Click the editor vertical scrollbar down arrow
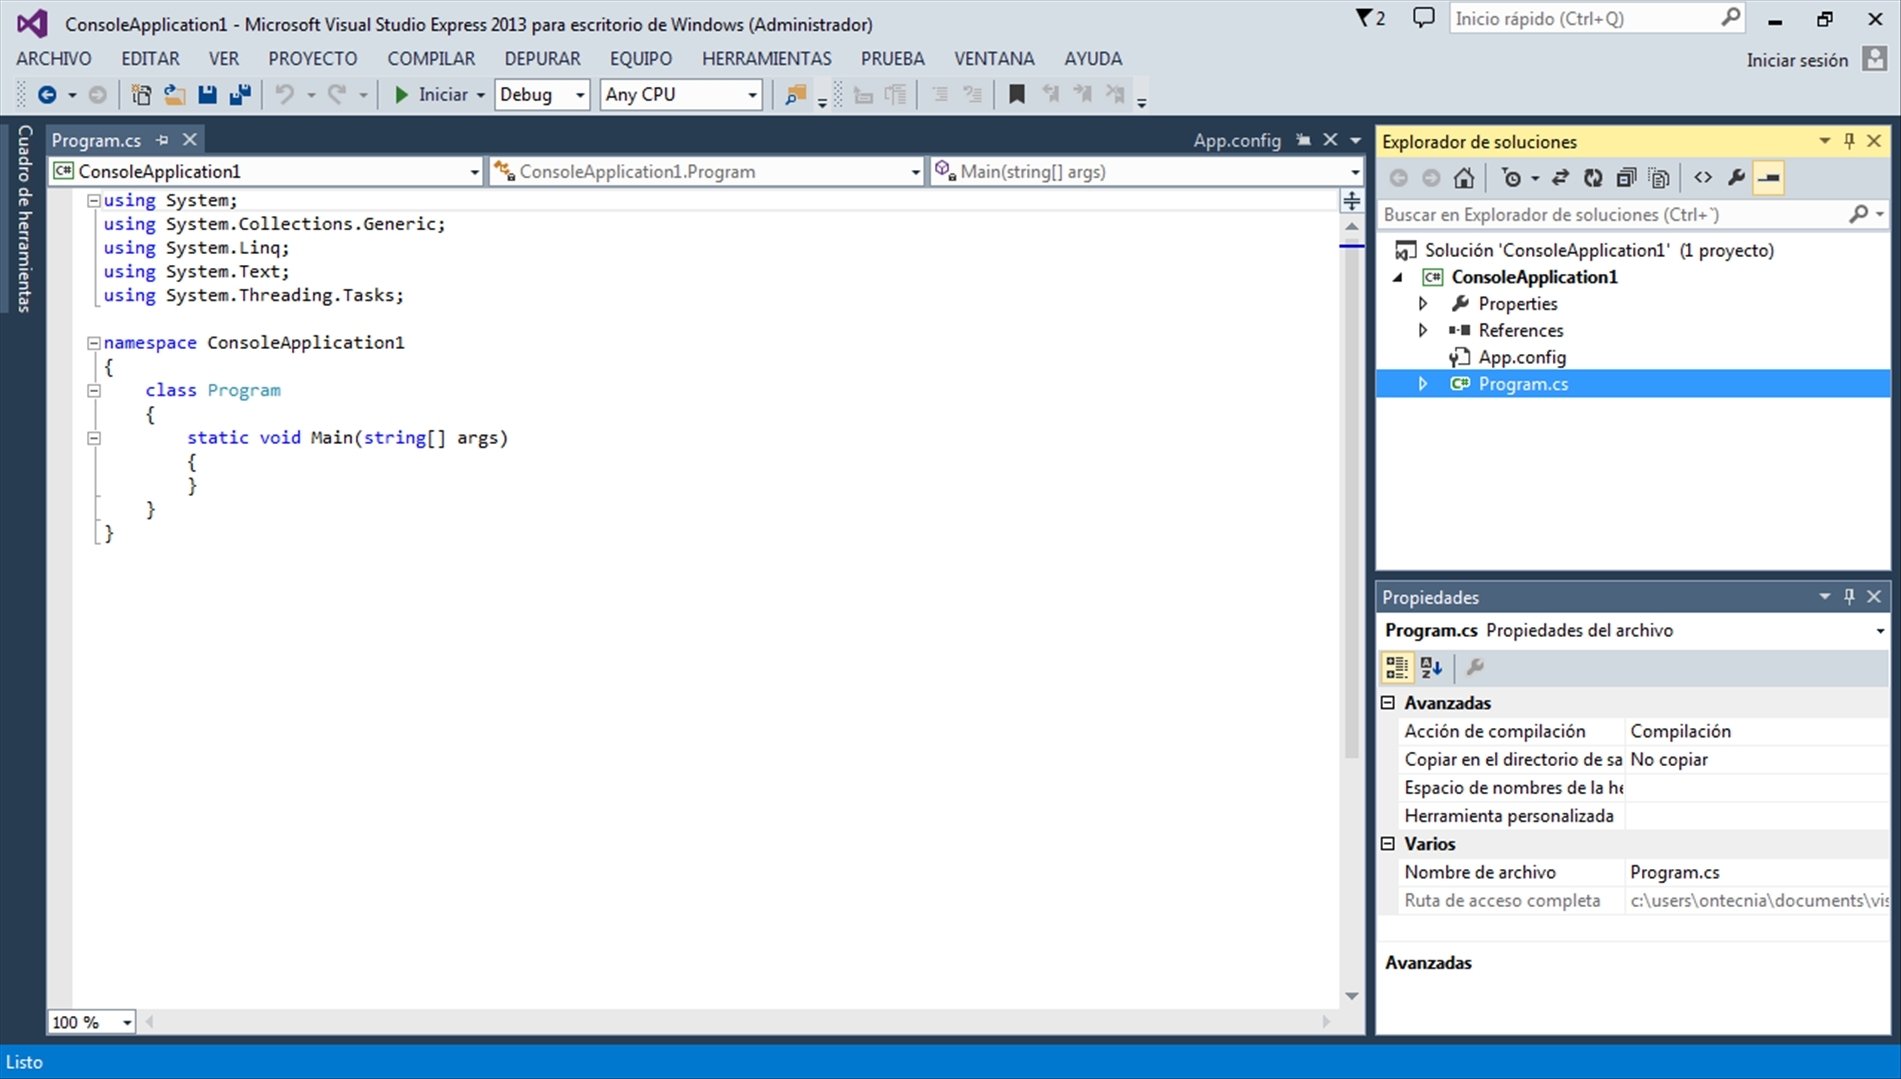The width and height of the screenshot is (1901, 1079). click(1351, 996)
